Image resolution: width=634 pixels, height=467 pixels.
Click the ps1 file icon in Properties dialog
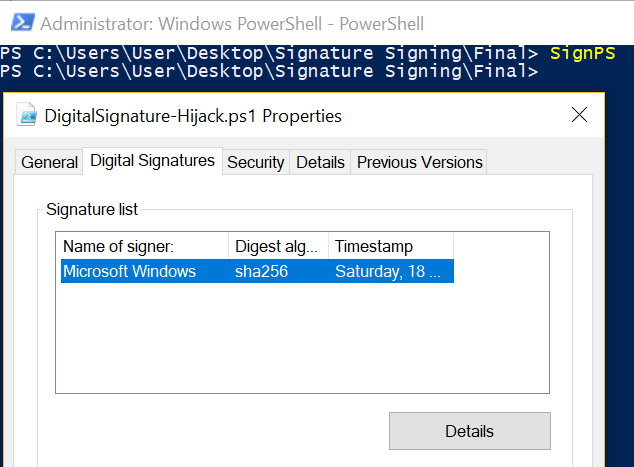(x=27, y=115)
